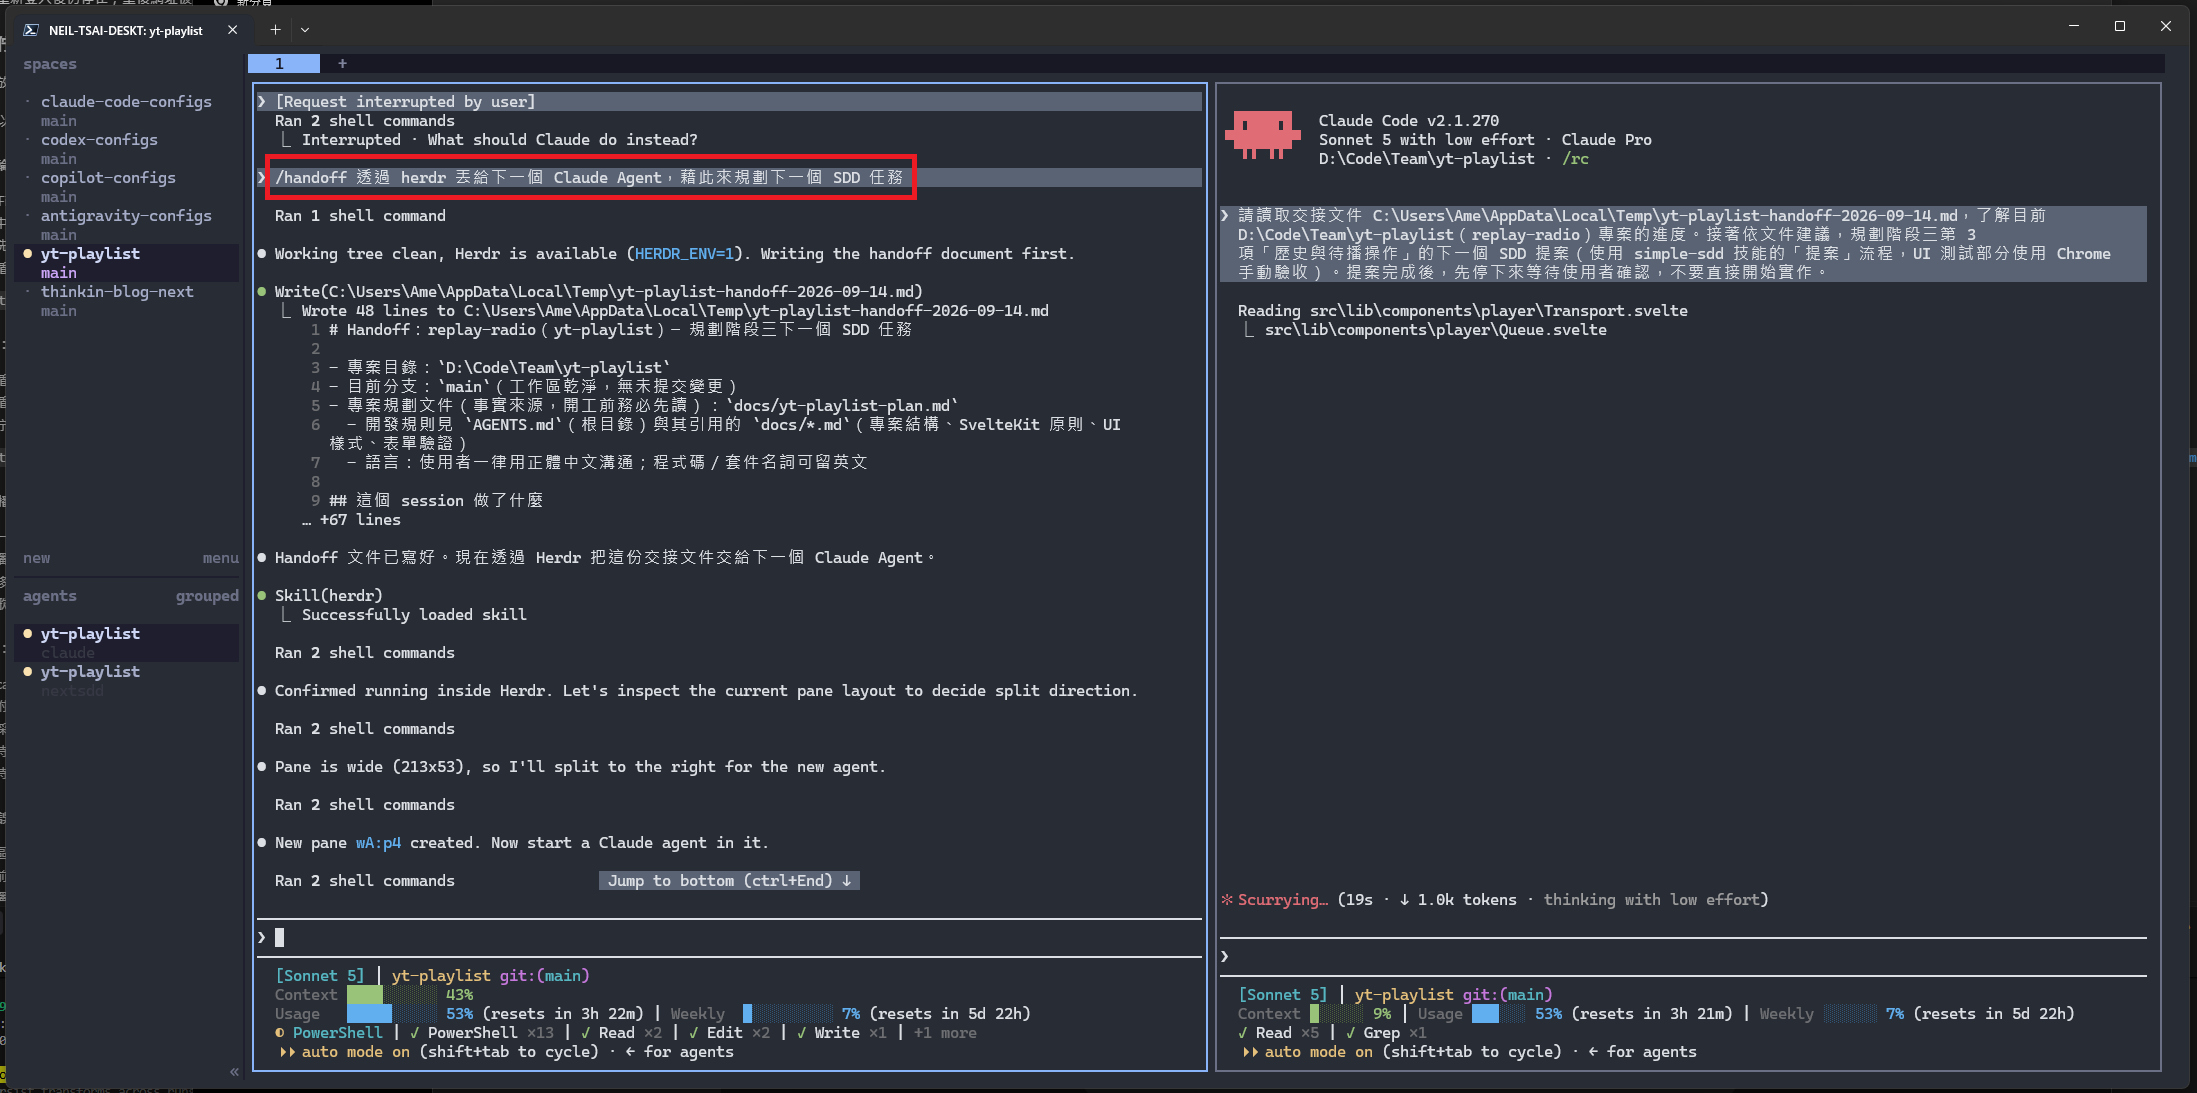Close the NEIL-TSAI-DESKT: yt-playlist tab

[232, 30]
